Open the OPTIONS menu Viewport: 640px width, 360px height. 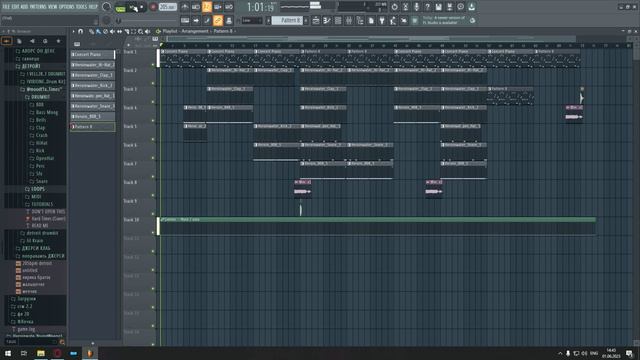click(x=67, y=7)
